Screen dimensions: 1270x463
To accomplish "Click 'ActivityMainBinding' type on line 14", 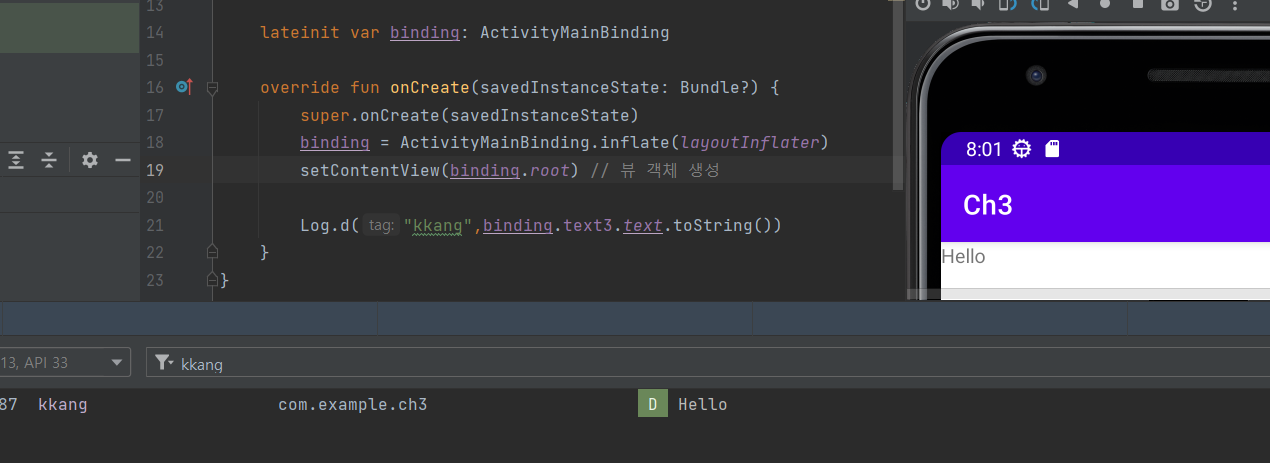I will [x=575, y=33].
